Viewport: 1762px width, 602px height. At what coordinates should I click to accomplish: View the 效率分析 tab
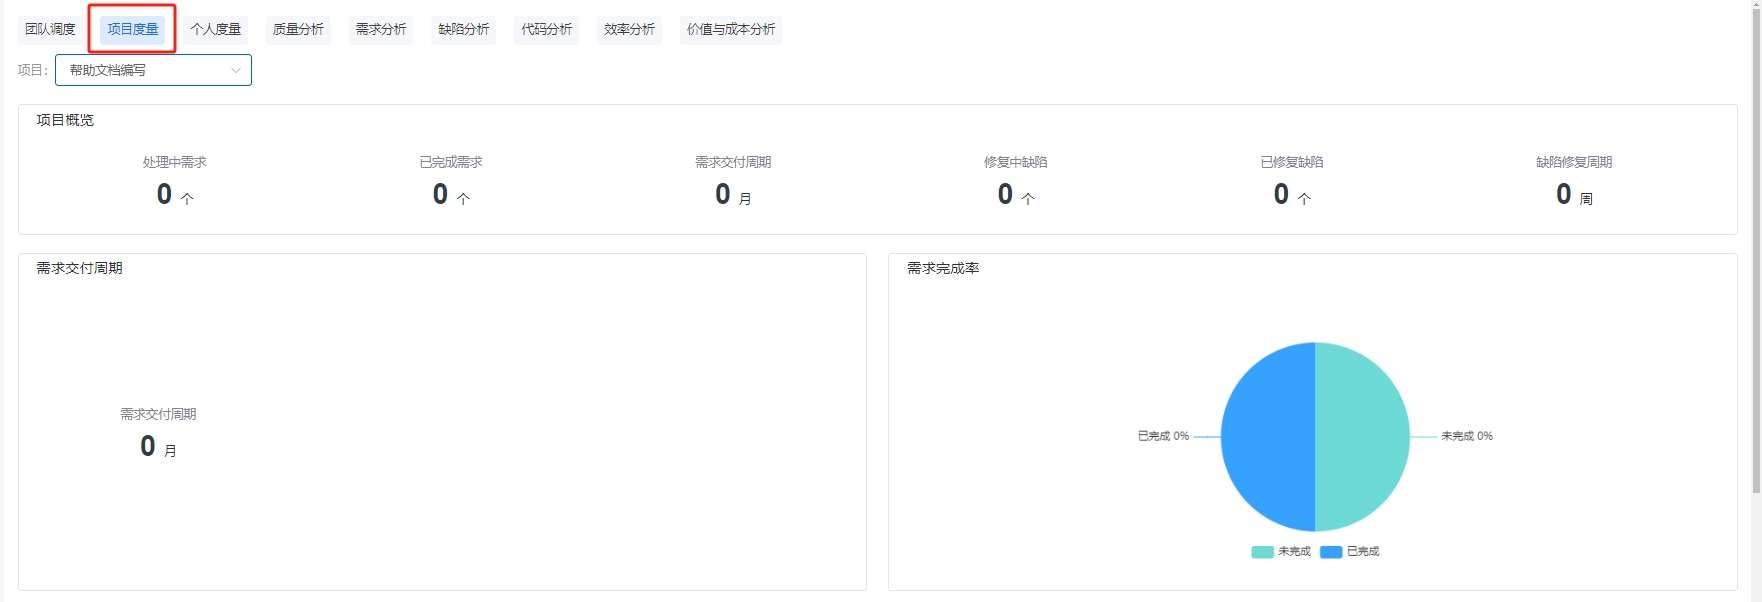630,29
